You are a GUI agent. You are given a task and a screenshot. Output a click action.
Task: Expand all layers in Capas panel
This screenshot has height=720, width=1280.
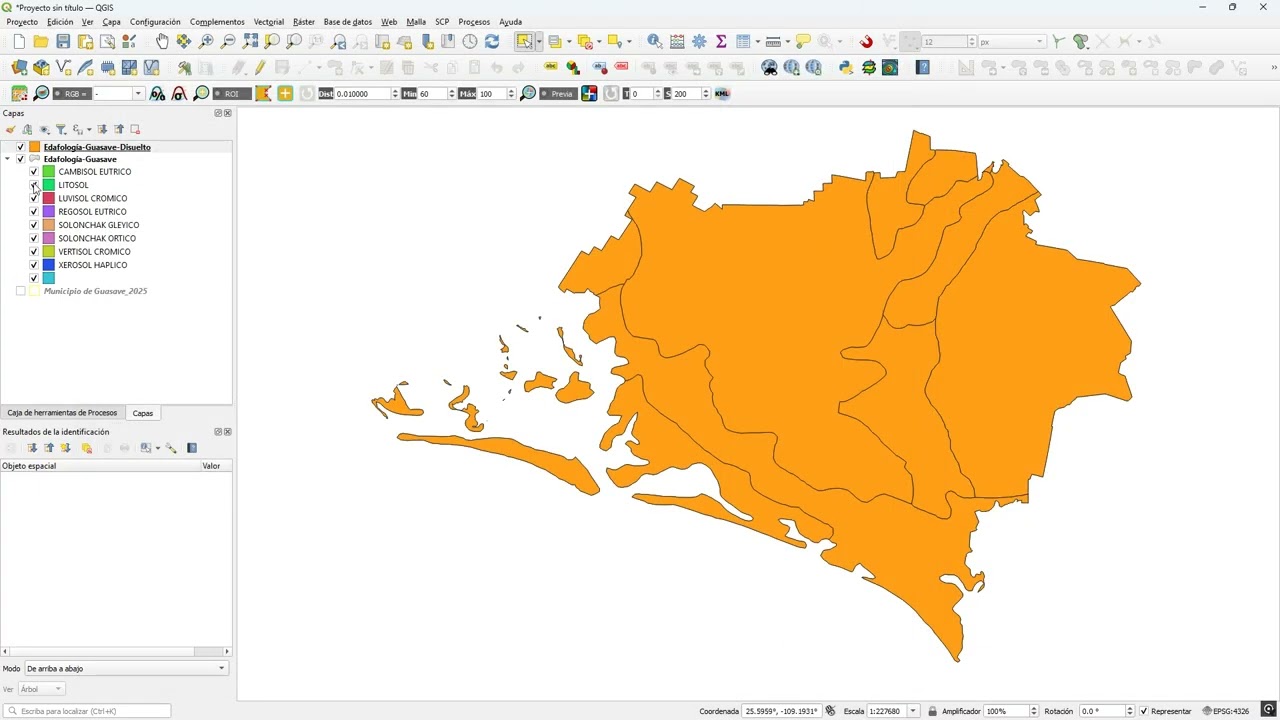(x=102, y=129)
